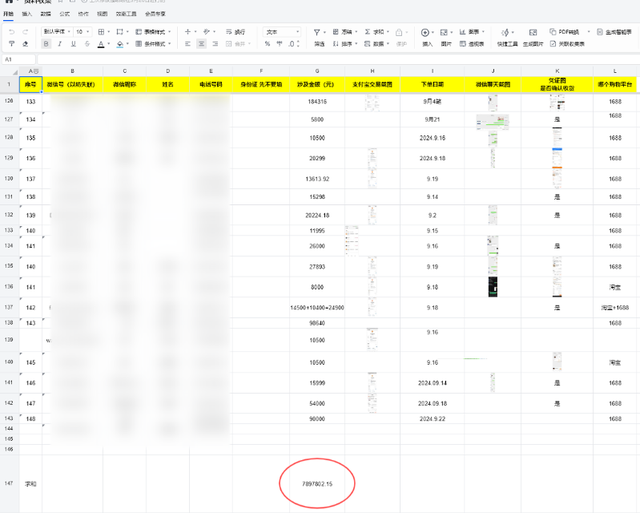Click the 合并 merge cells button
640x513 pixels.
pyautogui.click(x=238, y=44)
